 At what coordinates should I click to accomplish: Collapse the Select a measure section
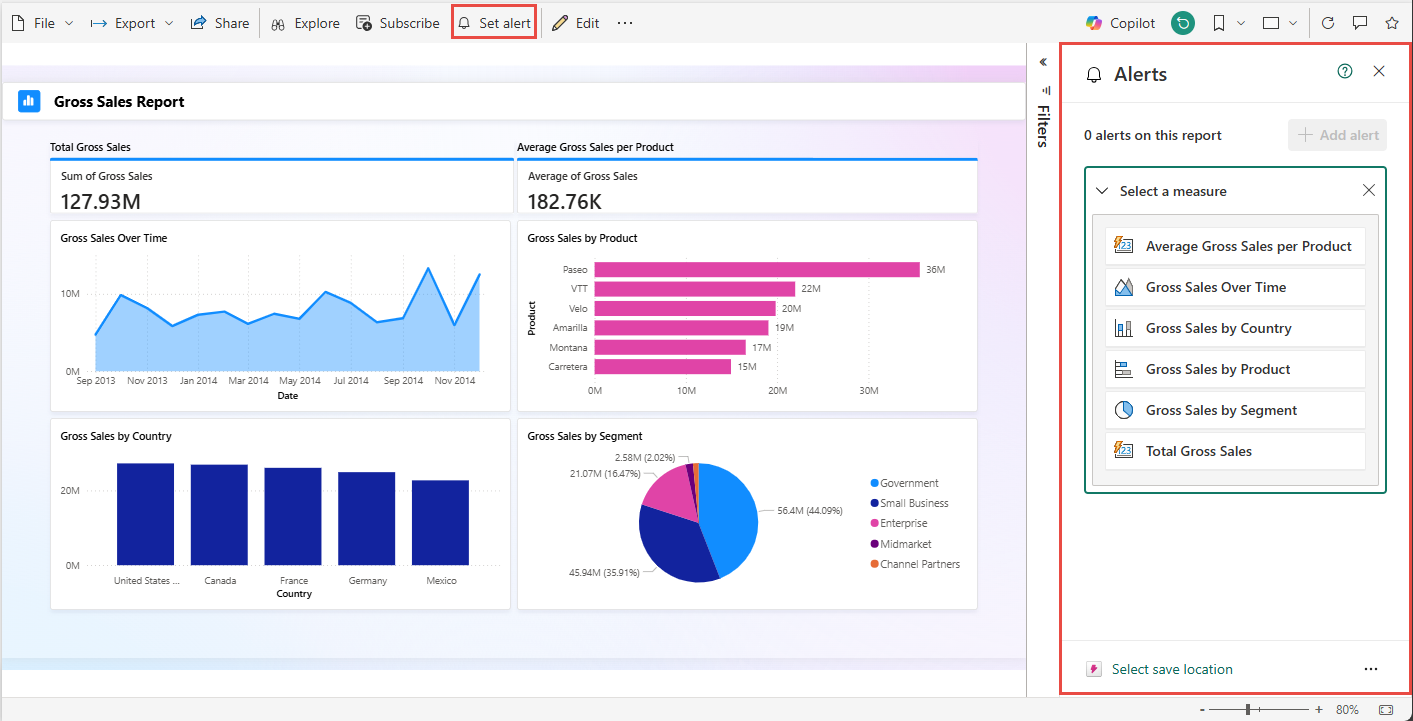click(1102, 191)
